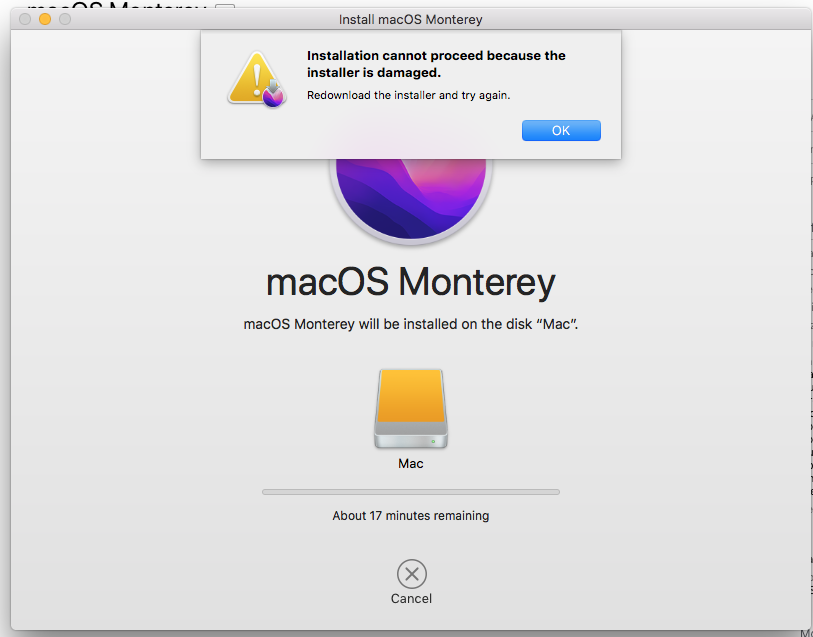Screen dimensions: 813x637
Task: Click the 'Redownload the installer and try again' text
Action: point(409,95)
